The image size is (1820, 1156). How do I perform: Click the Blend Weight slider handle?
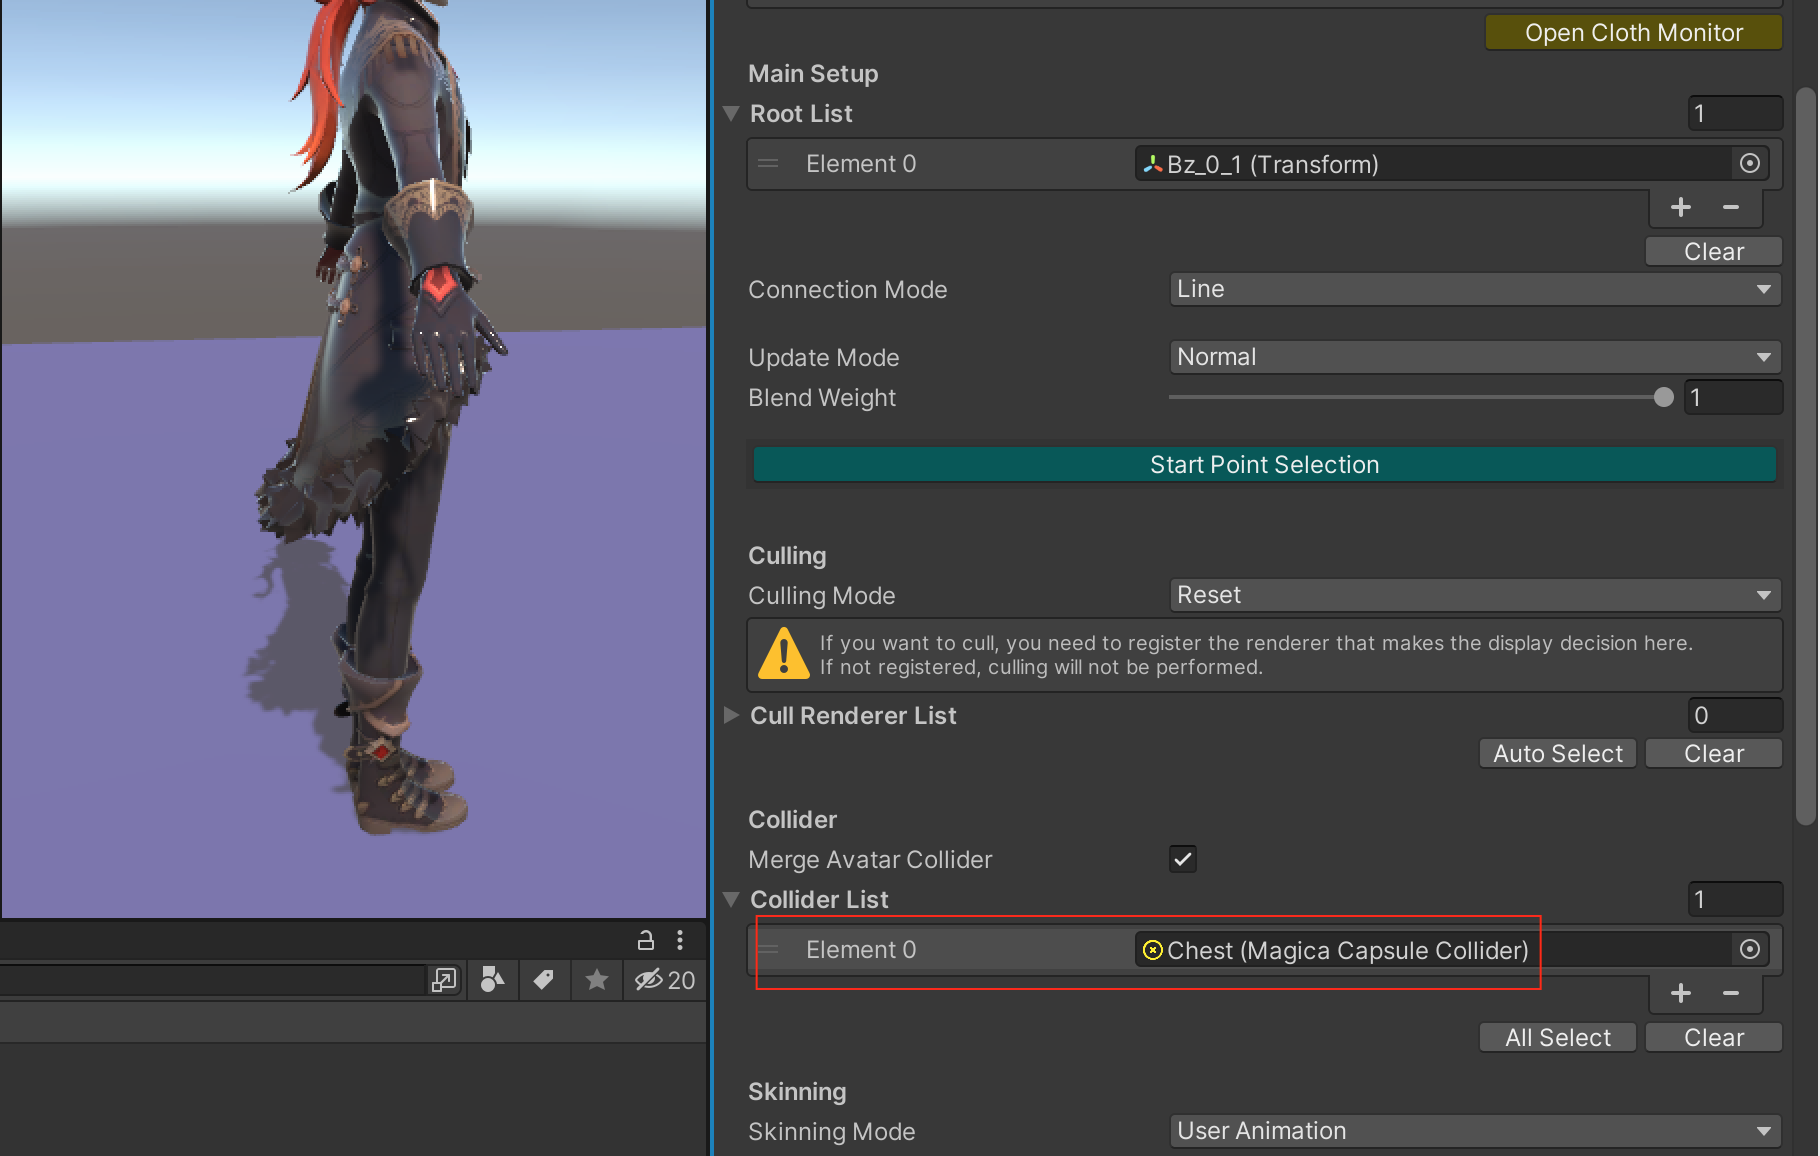coord(1663,398)
